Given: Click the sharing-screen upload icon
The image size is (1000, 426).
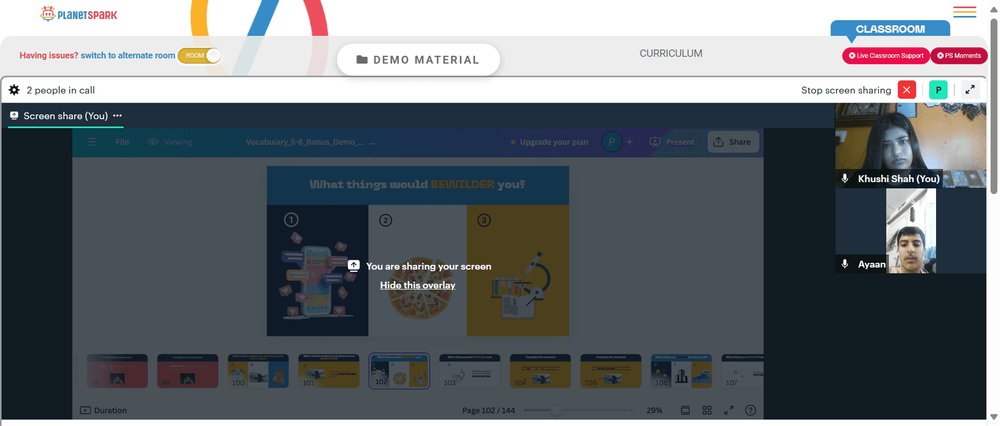Looking at the screenshot, I should pos(354,266).
